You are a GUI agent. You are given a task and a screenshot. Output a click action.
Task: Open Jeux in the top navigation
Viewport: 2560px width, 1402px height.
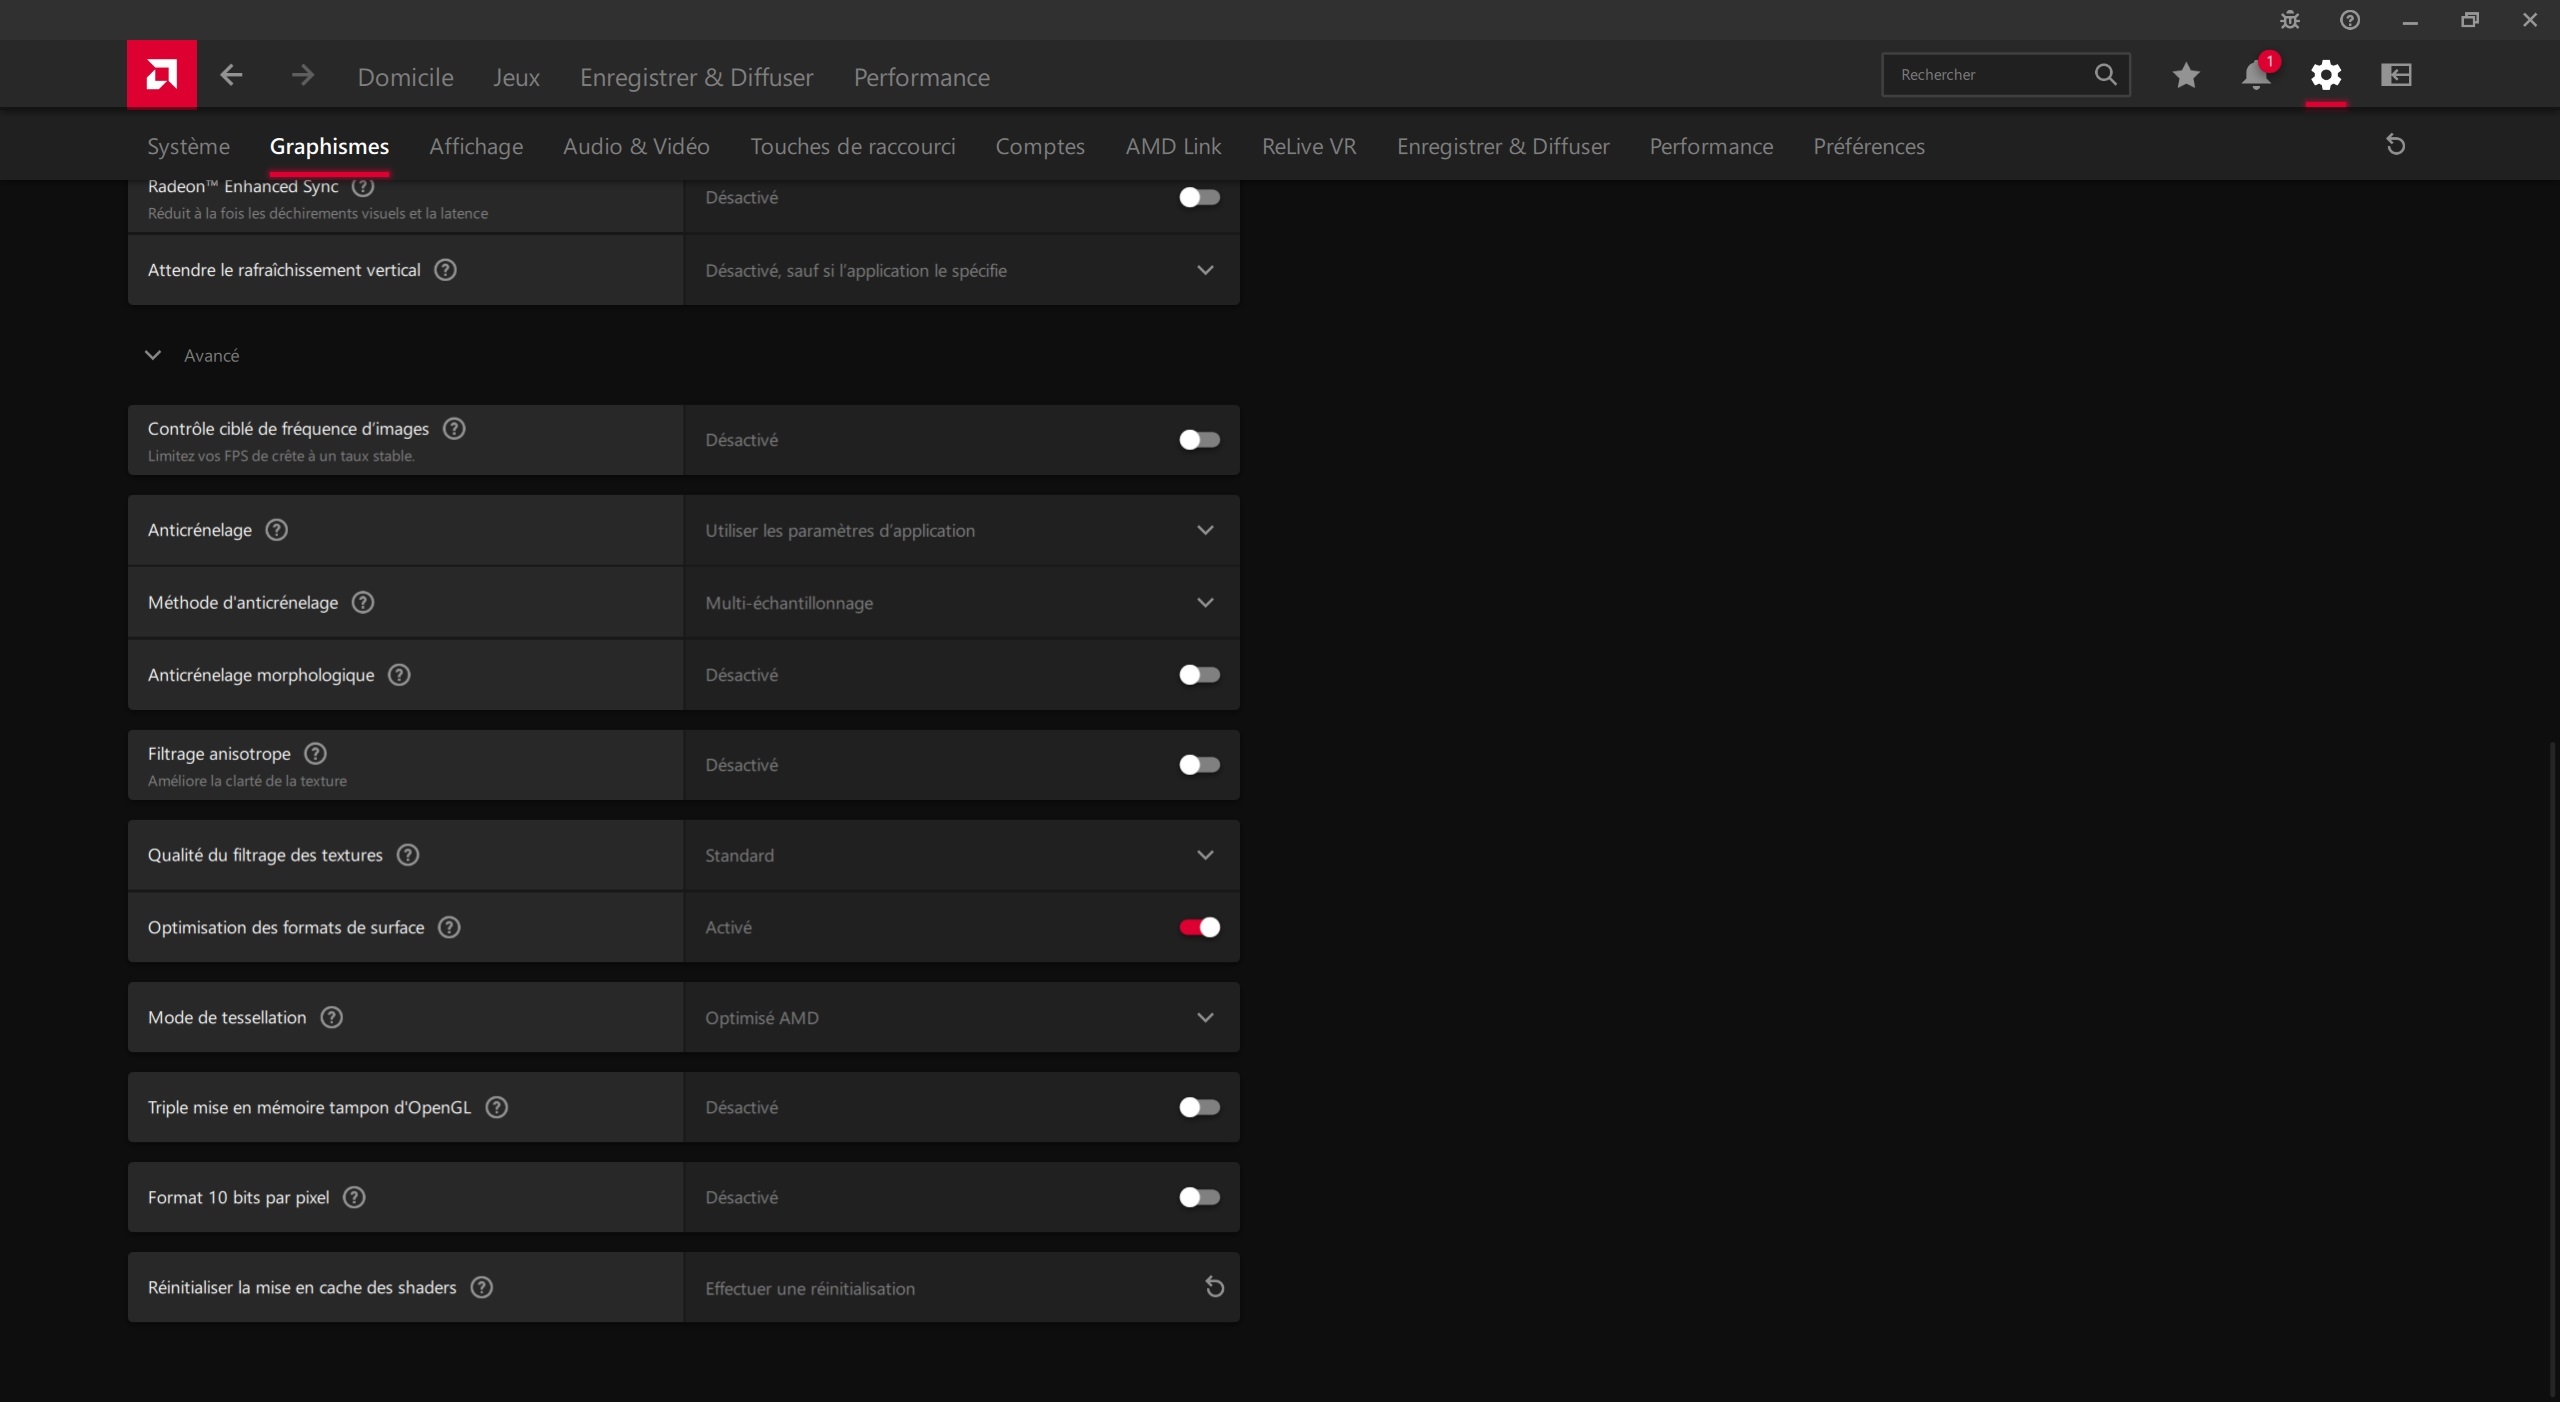[x=516, y=77]
